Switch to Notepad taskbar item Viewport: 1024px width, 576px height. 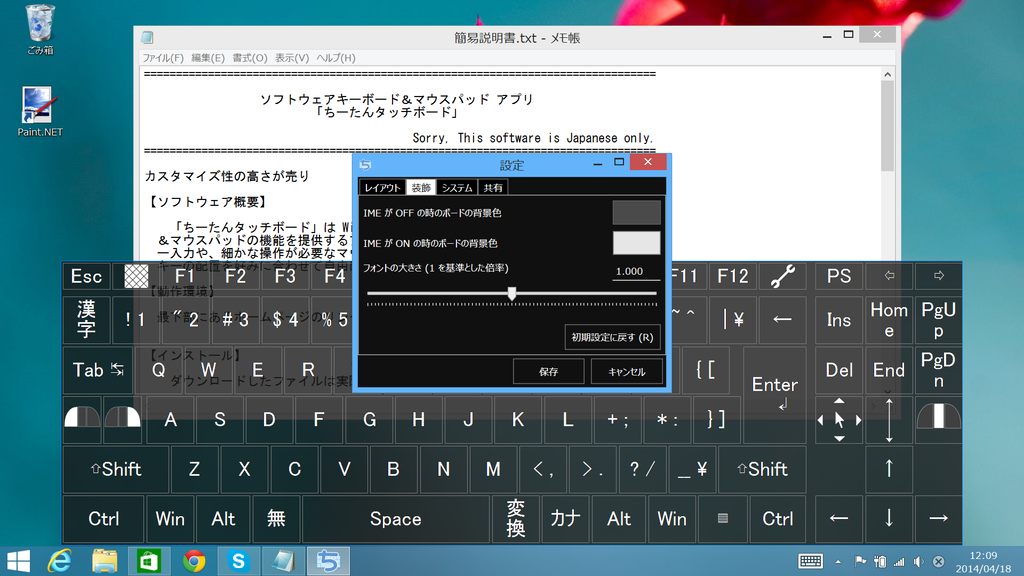coord(283,561)
